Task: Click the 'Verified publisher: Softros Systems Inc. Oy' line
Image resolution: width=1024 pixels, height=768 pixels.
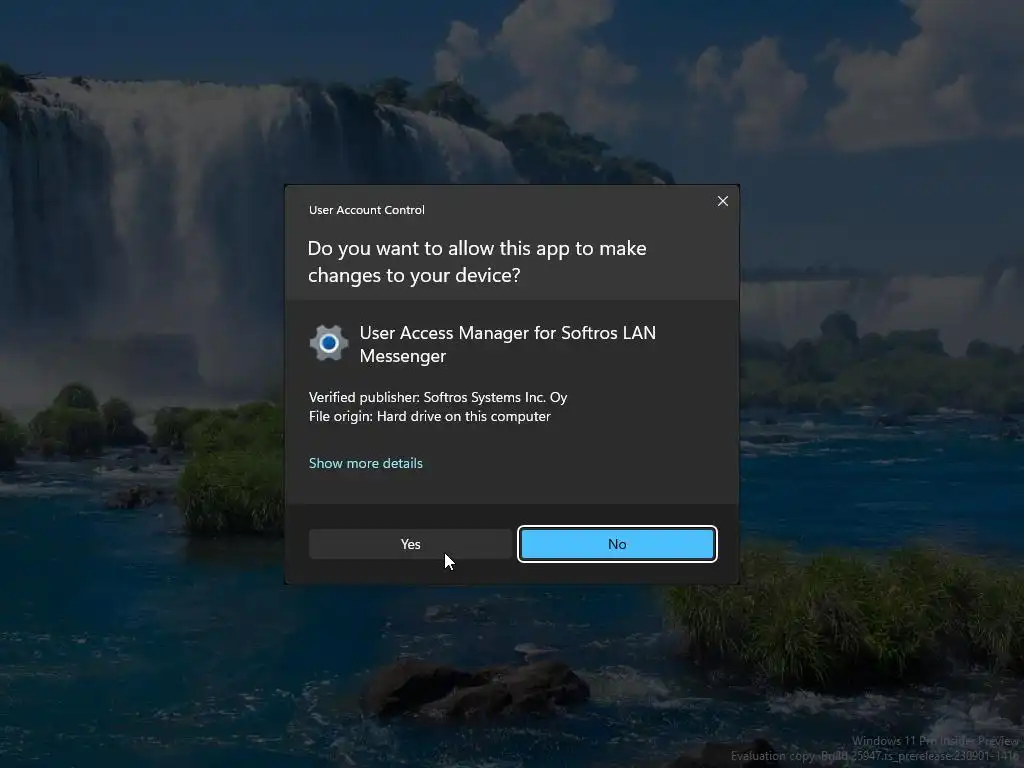Action: tap(438, 397)
